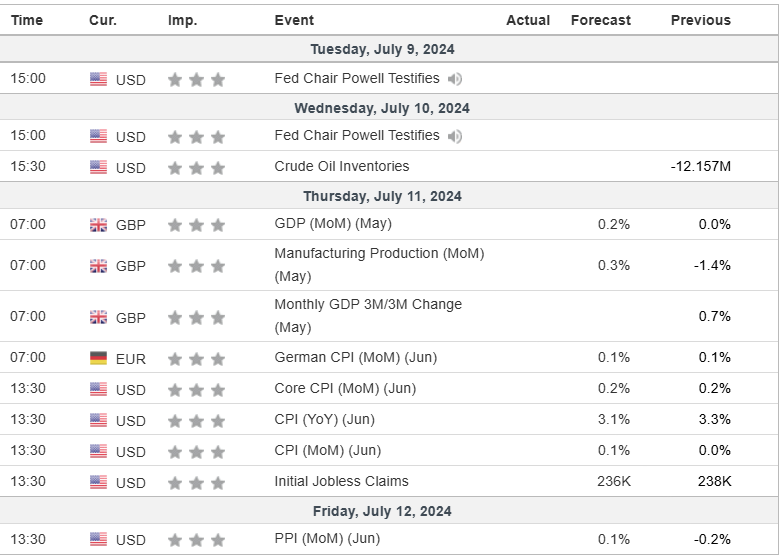This screenshot has height=557, width=784.
Task: Click US flag in Crude Oil Inventories row
Action: point(98,167)
